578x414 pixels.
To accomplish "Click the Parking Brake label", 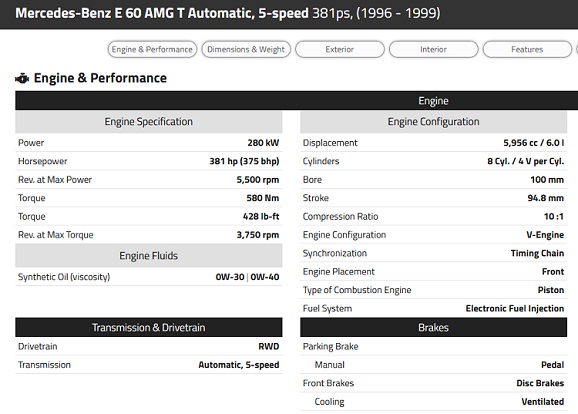I will coord(331,346).
